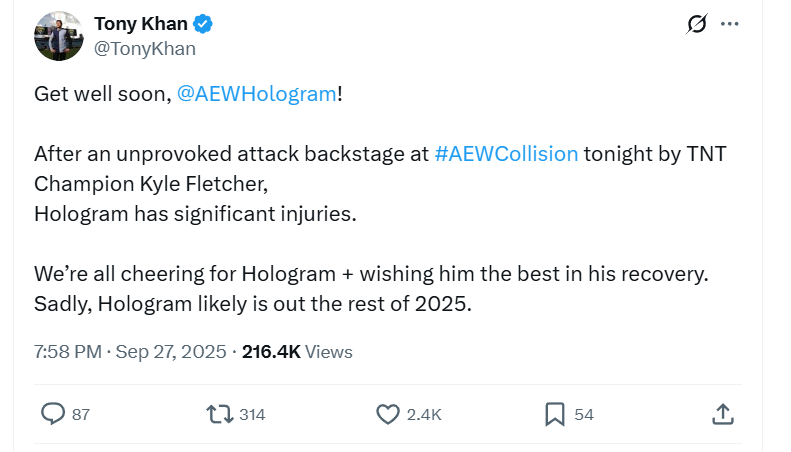
Task: Click the 54 bookmarks count
Action: point(584,414)
